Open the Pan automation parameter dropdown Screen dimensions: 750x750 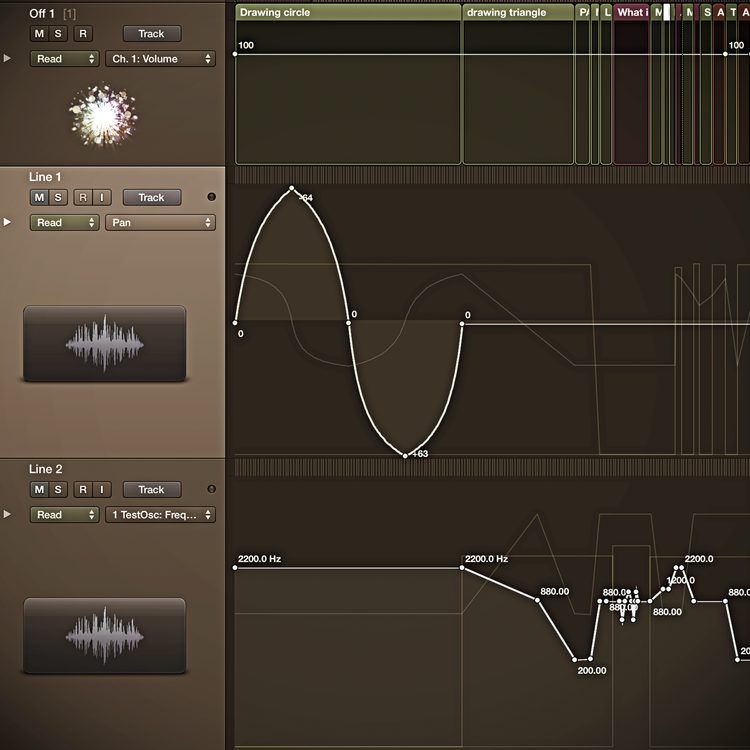point(160,223)
